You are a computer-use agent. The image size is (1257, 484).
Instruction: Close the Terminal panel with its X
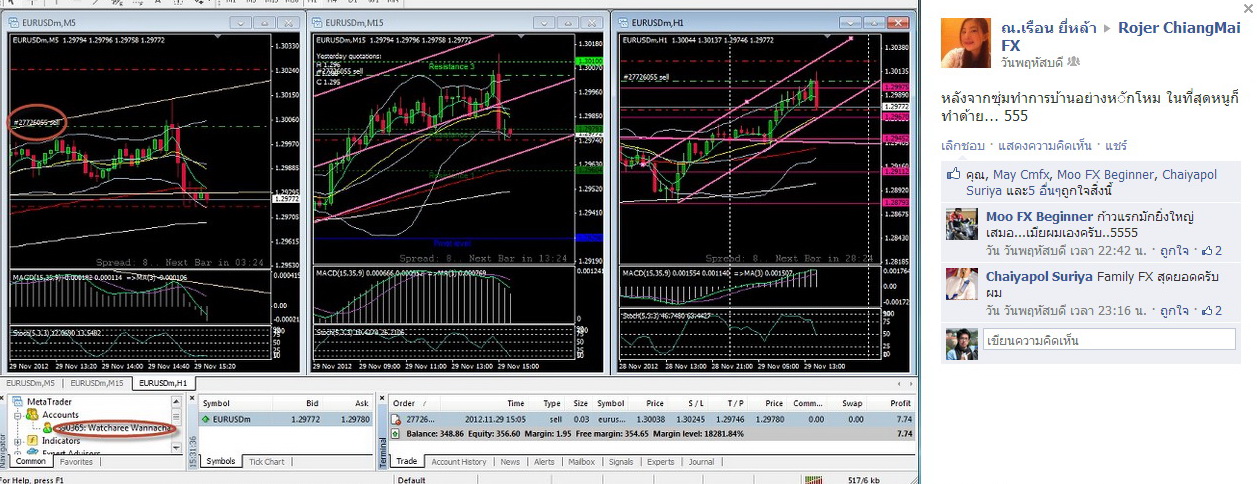[x=382, y=398]
